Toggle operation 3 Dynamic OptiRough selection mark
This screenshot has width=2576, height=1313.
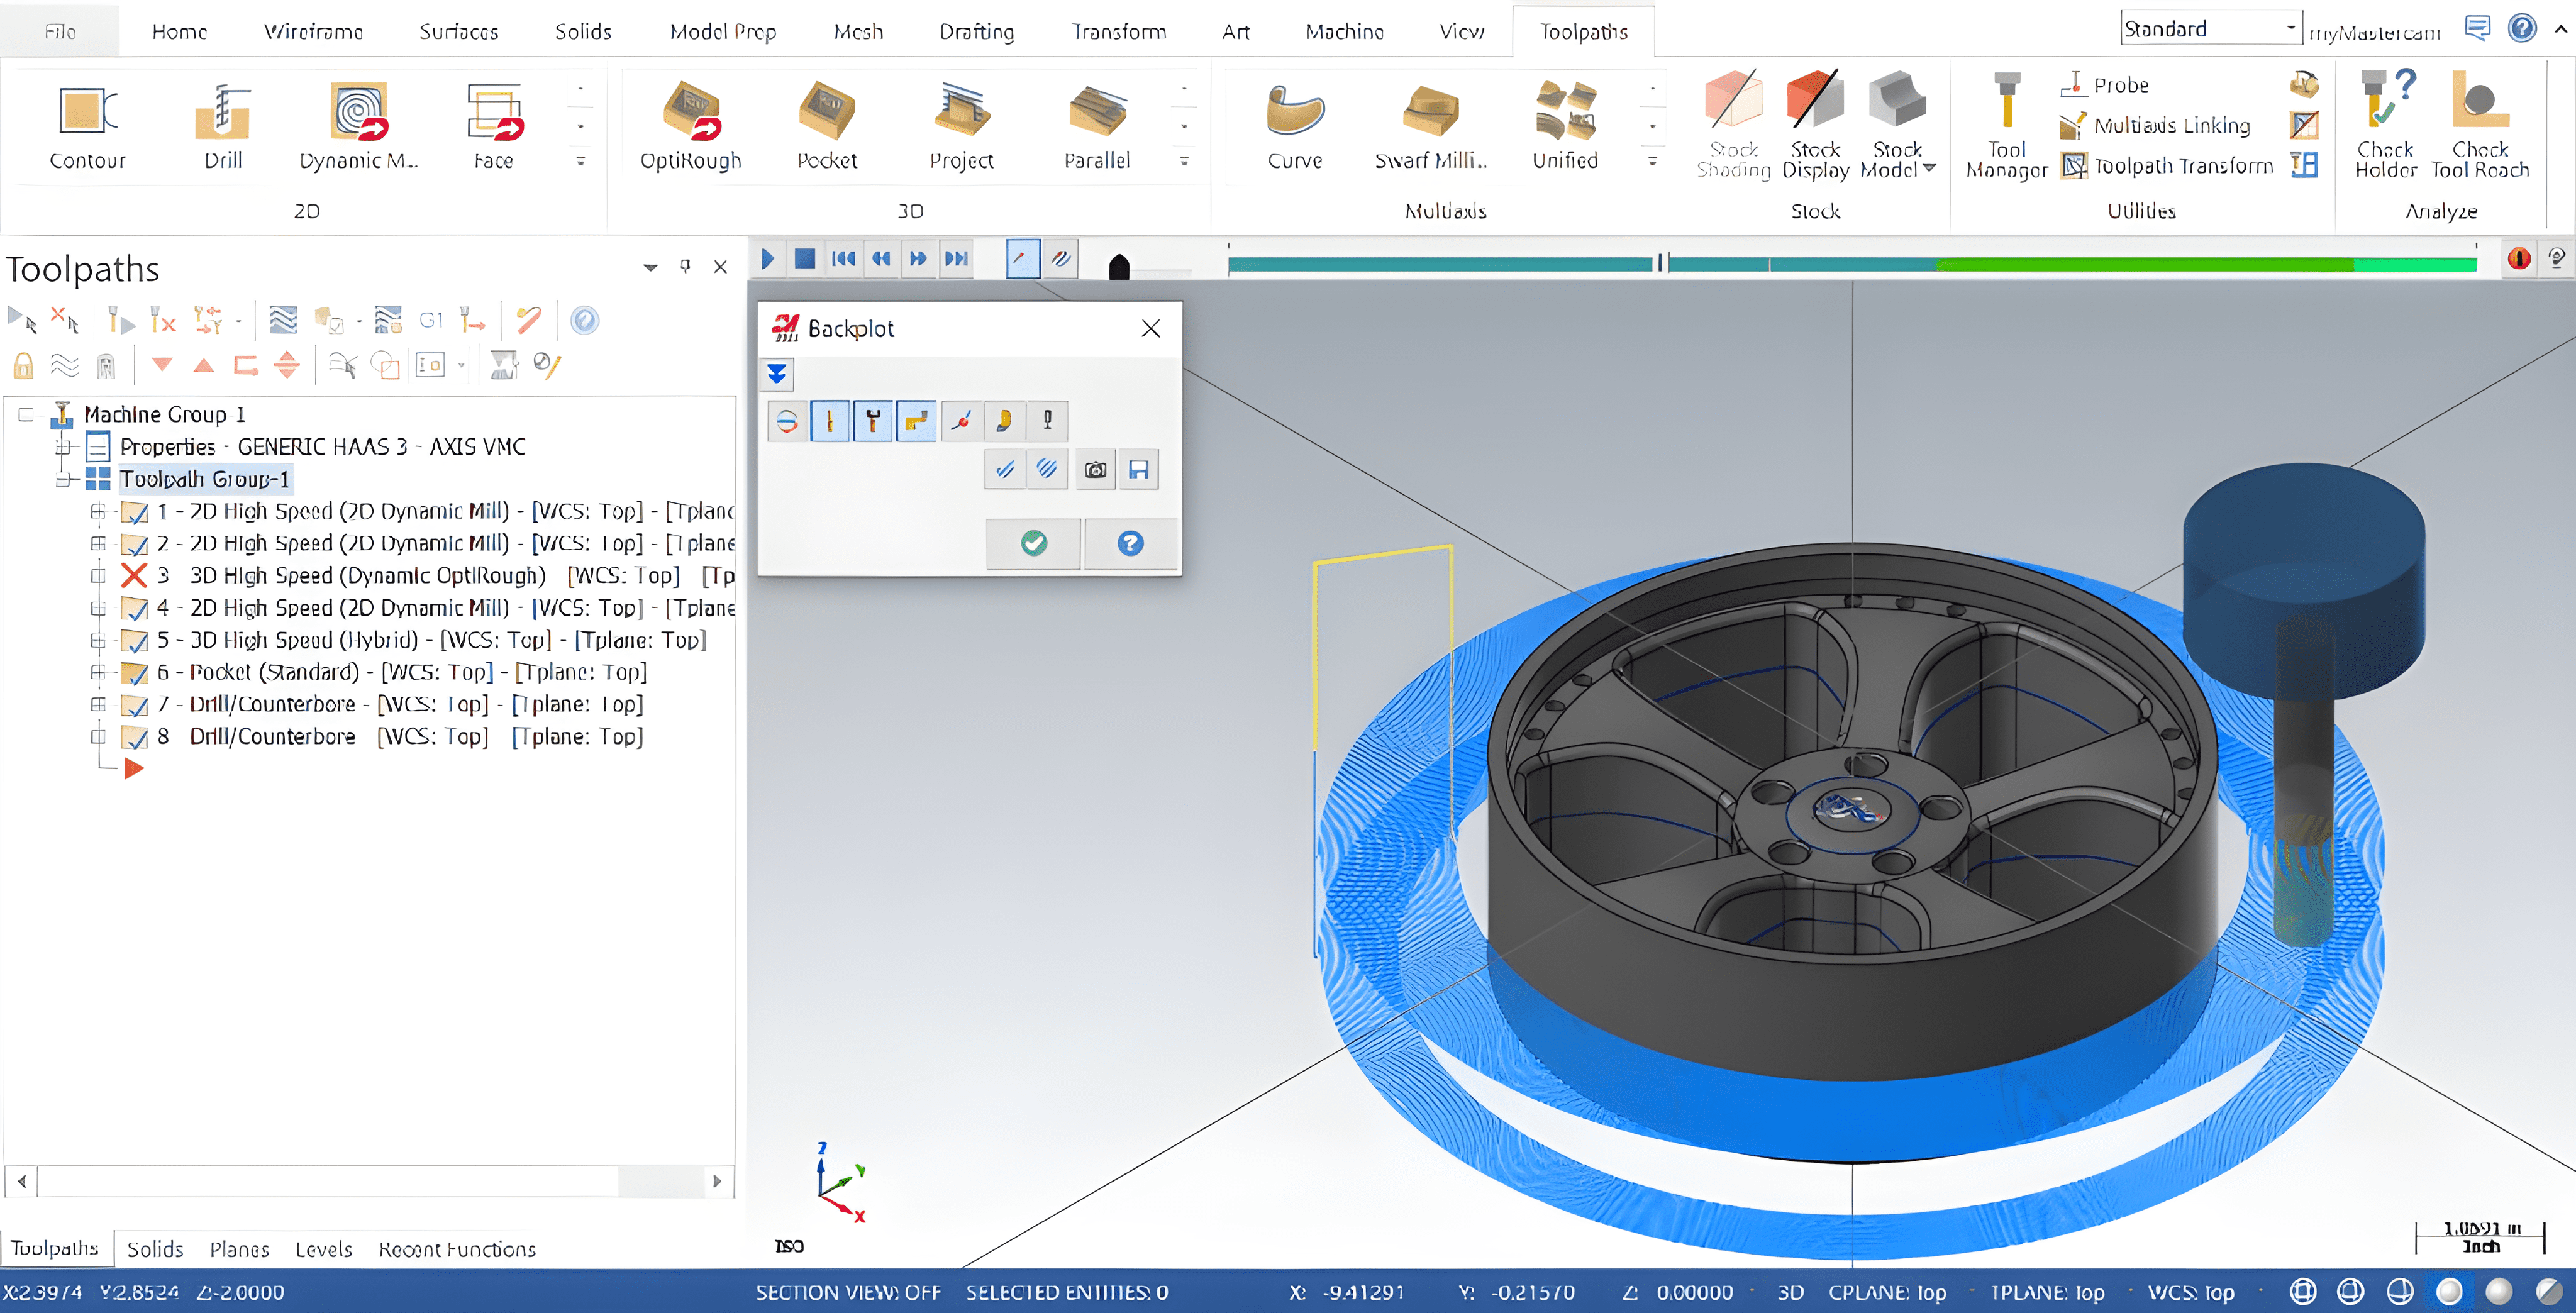click(x=134, y=576)
